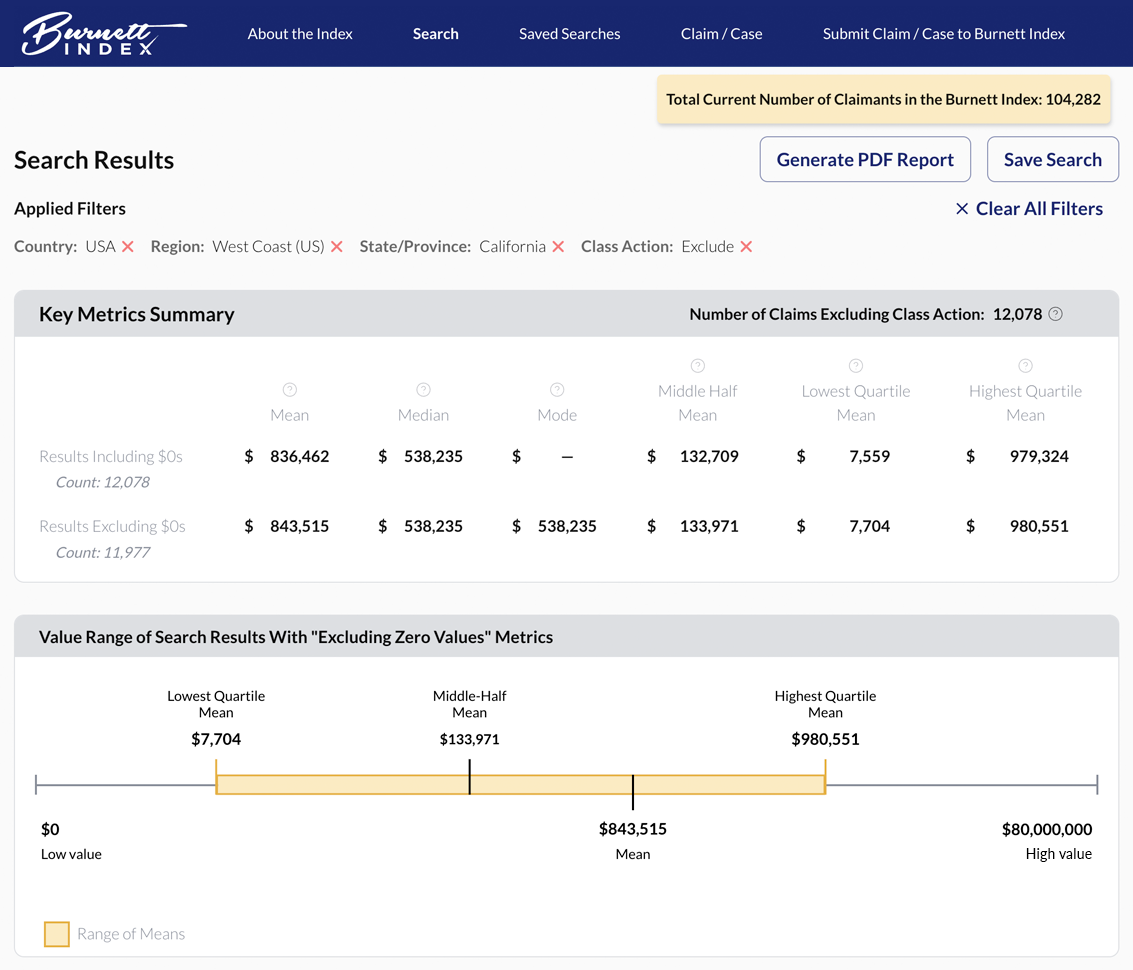The height and width of the screenshot is (970, 1133).
Task: Open help for Lowest Quartile Mean
Action: [x=856, y=364]
